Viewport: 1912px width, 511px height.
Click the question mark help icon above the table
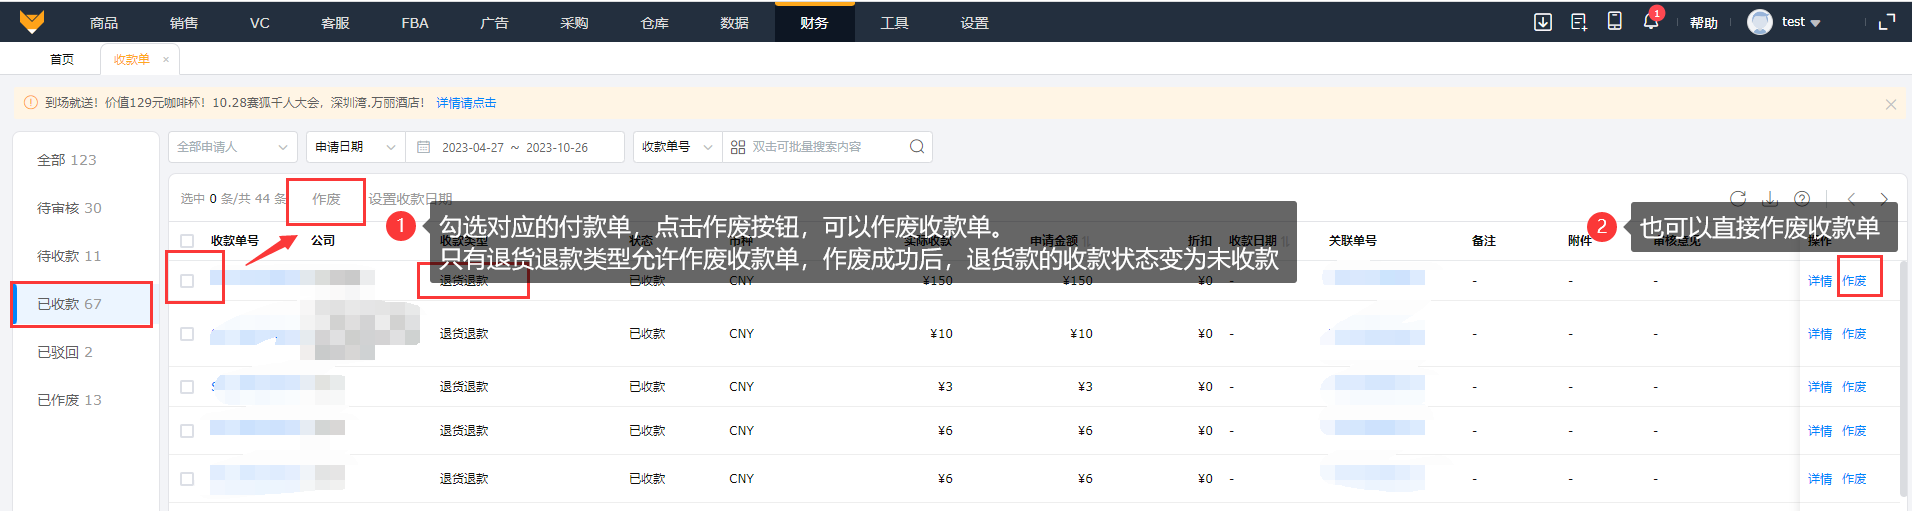coord(1802,198)
